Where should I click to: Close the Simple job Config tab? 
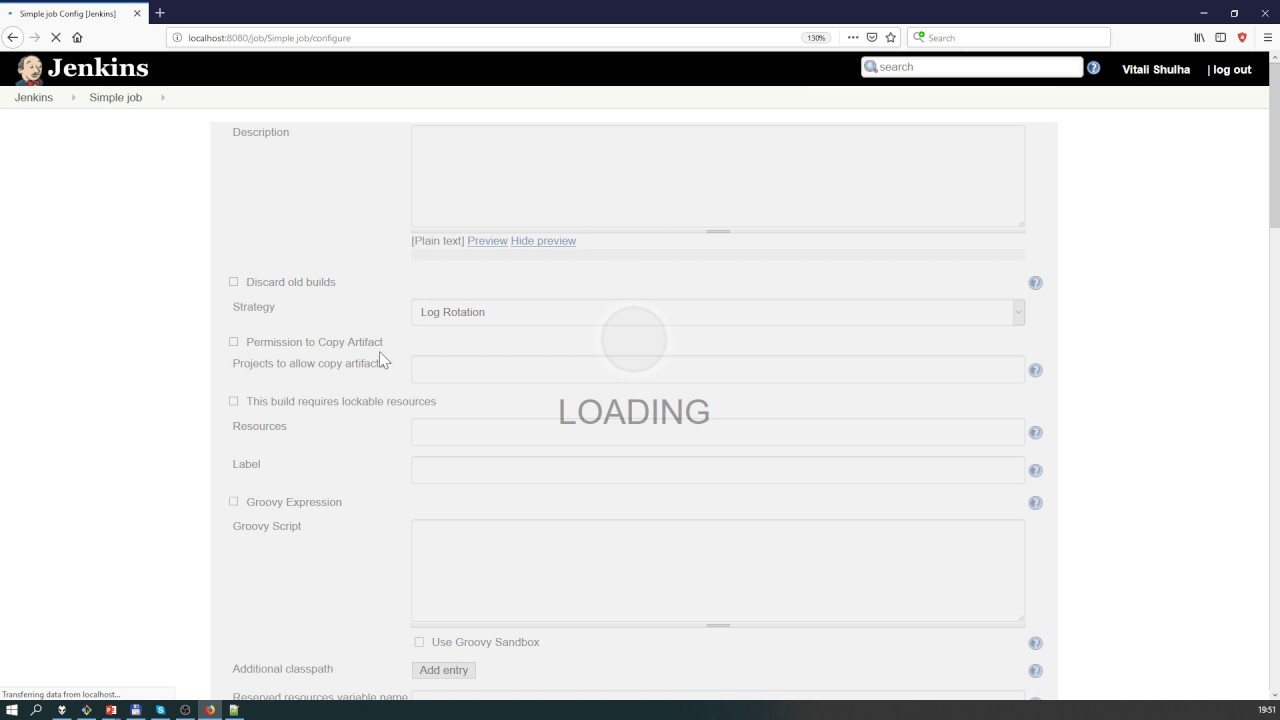pyautogui.click(x=137, y=13)
